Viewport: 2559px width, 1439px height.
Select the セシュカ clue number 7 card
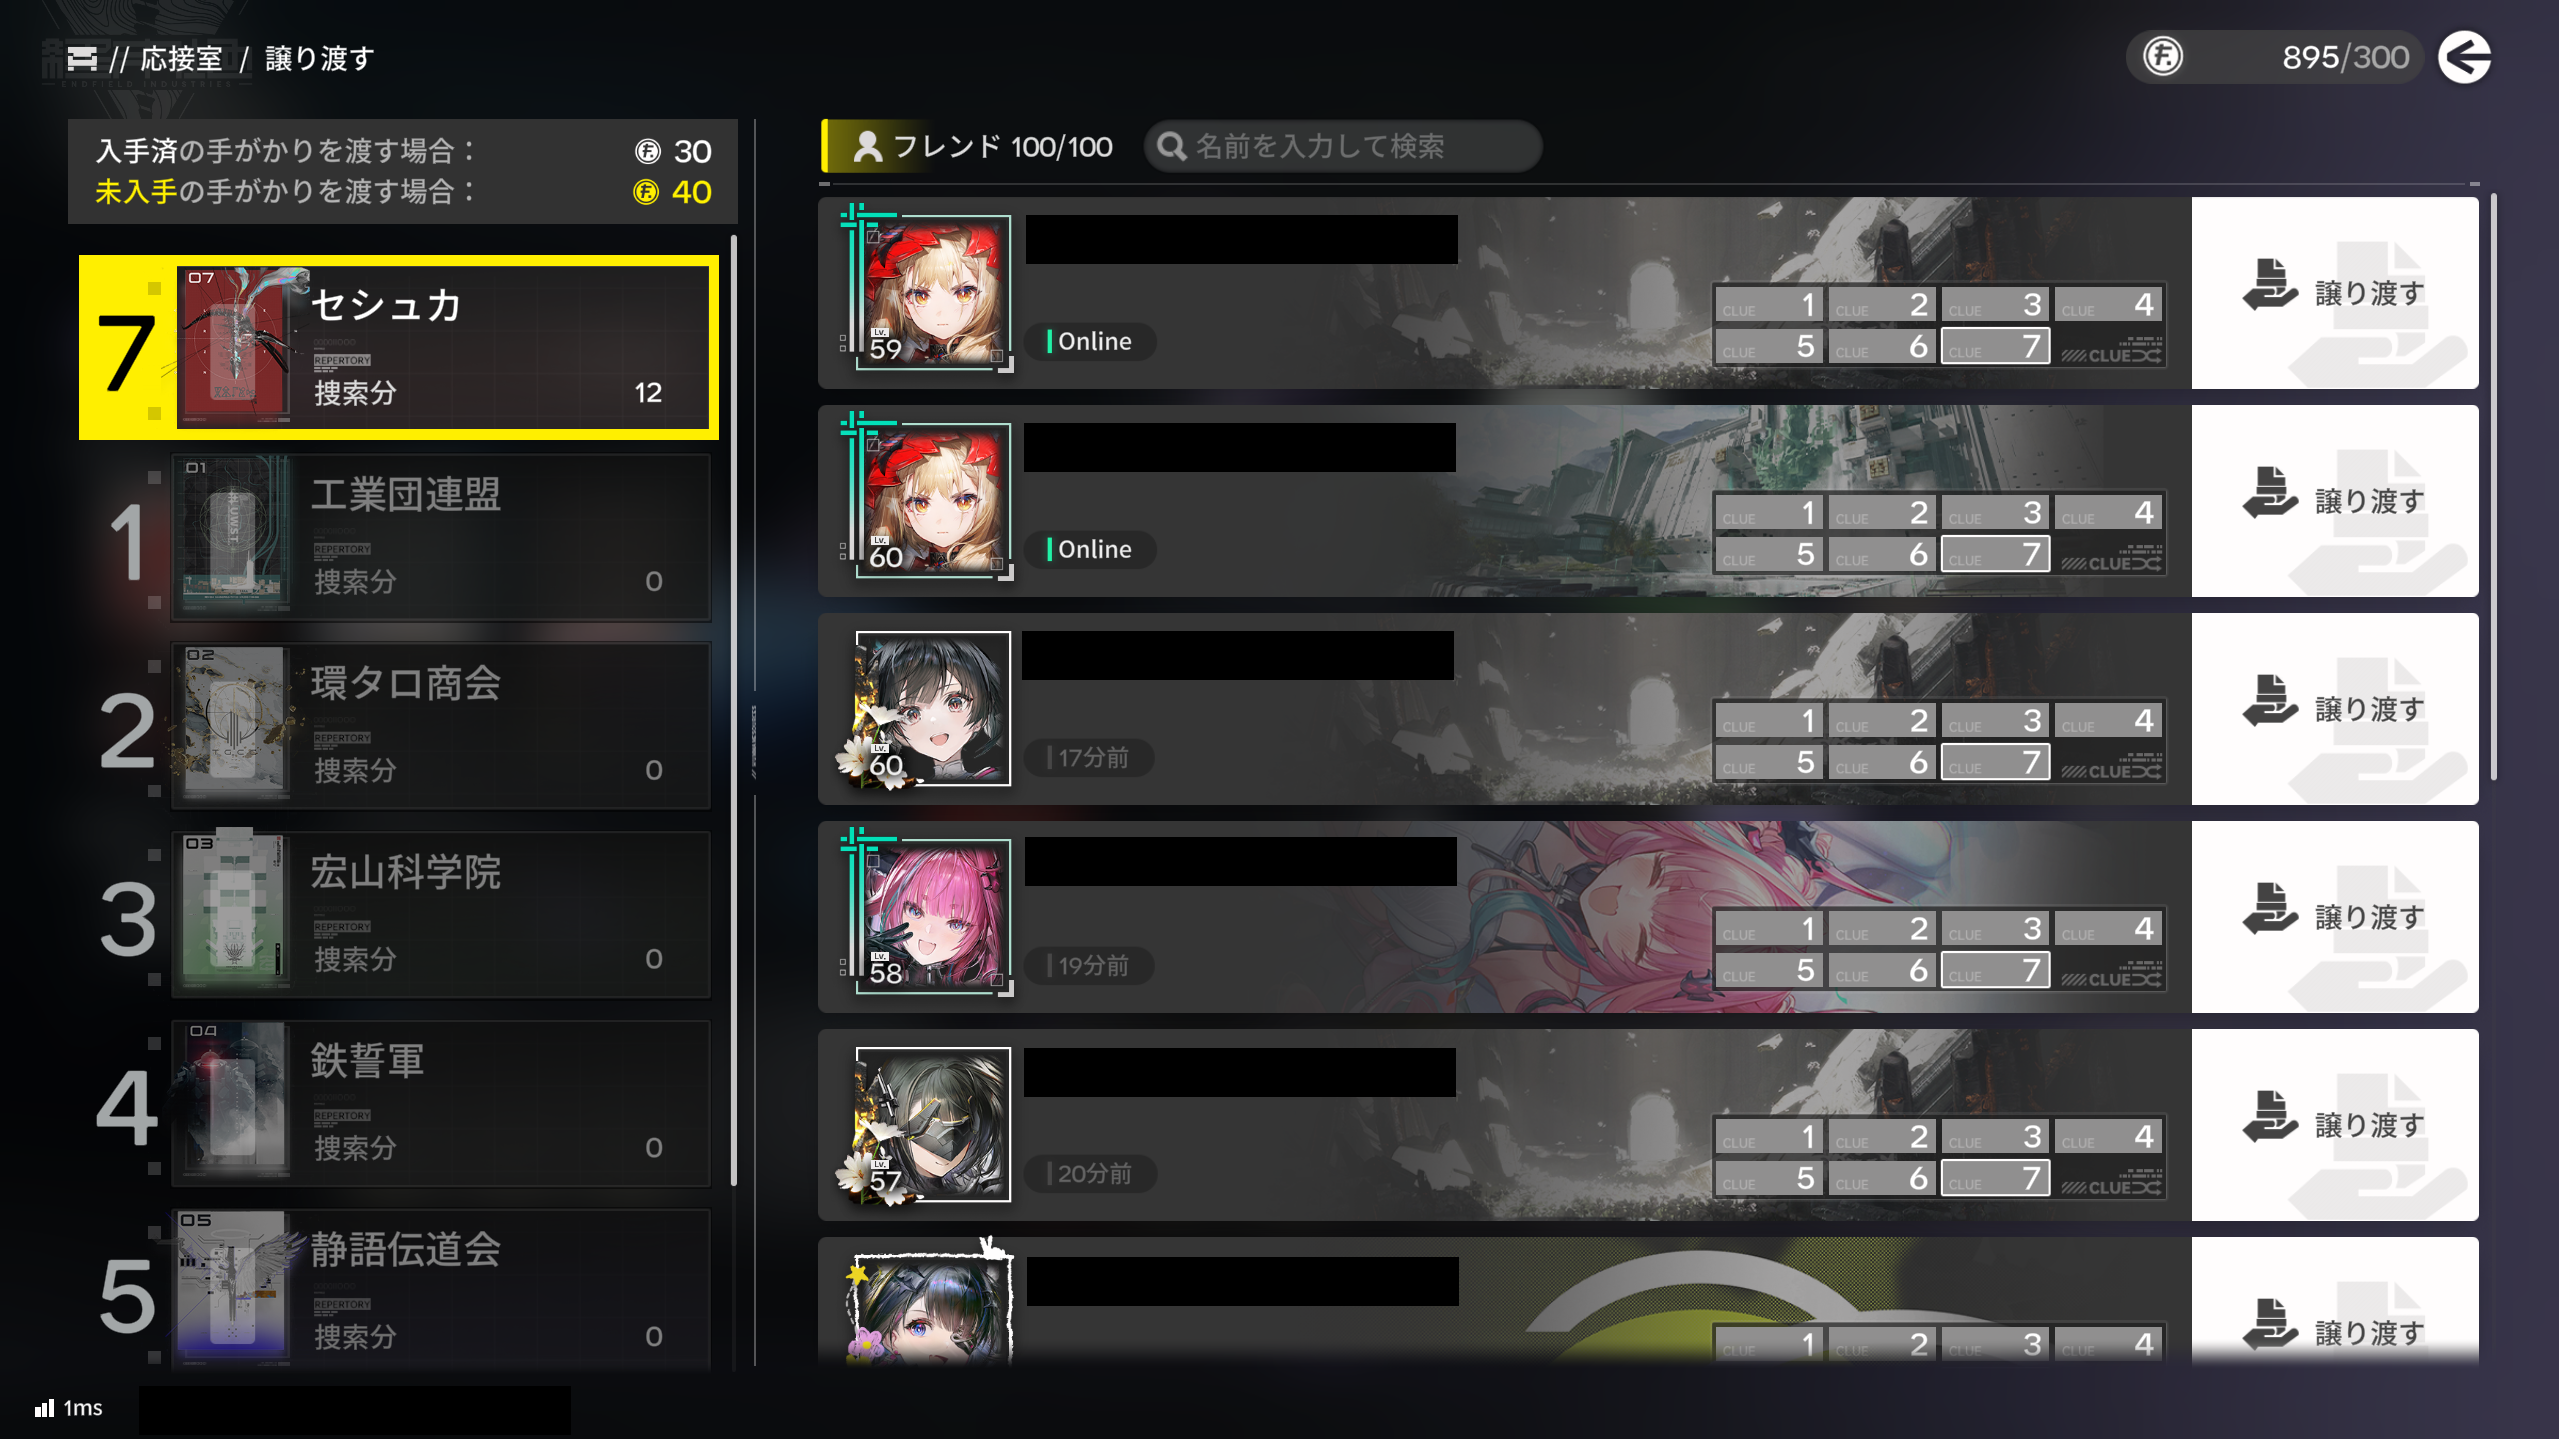click(x=399, y=347)
